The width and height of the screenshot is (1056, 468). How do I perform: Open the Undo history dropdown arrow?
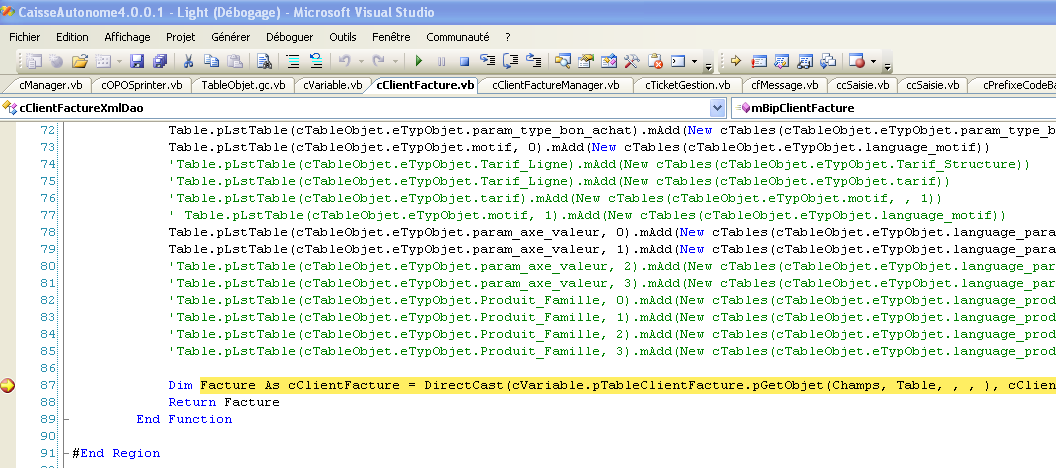(x=360, y=61)
